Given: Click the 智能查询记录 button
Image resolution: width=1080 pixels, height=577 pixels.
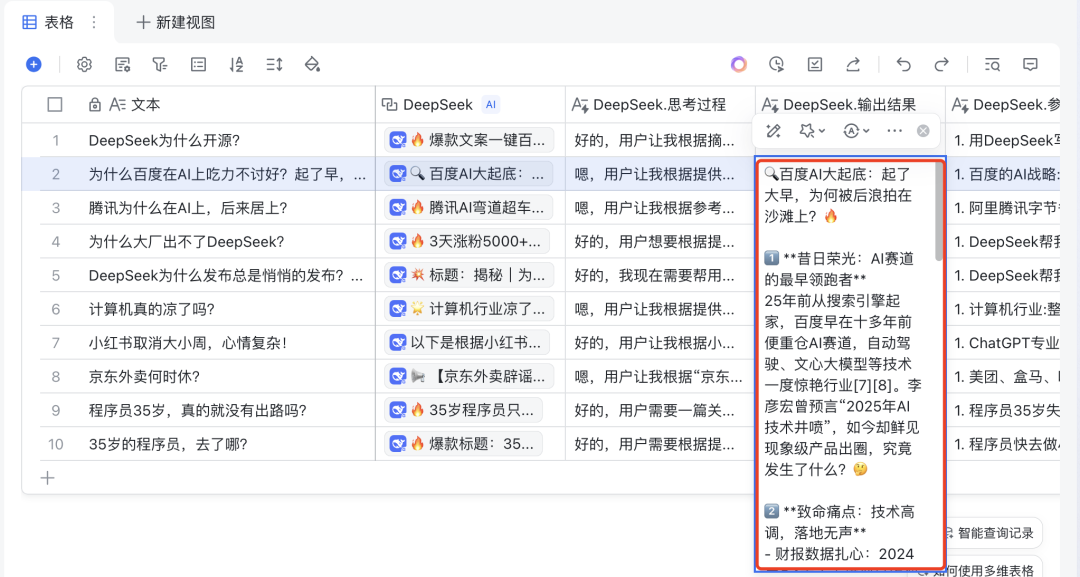Looking at the screenshot, I should click(990, 533).
